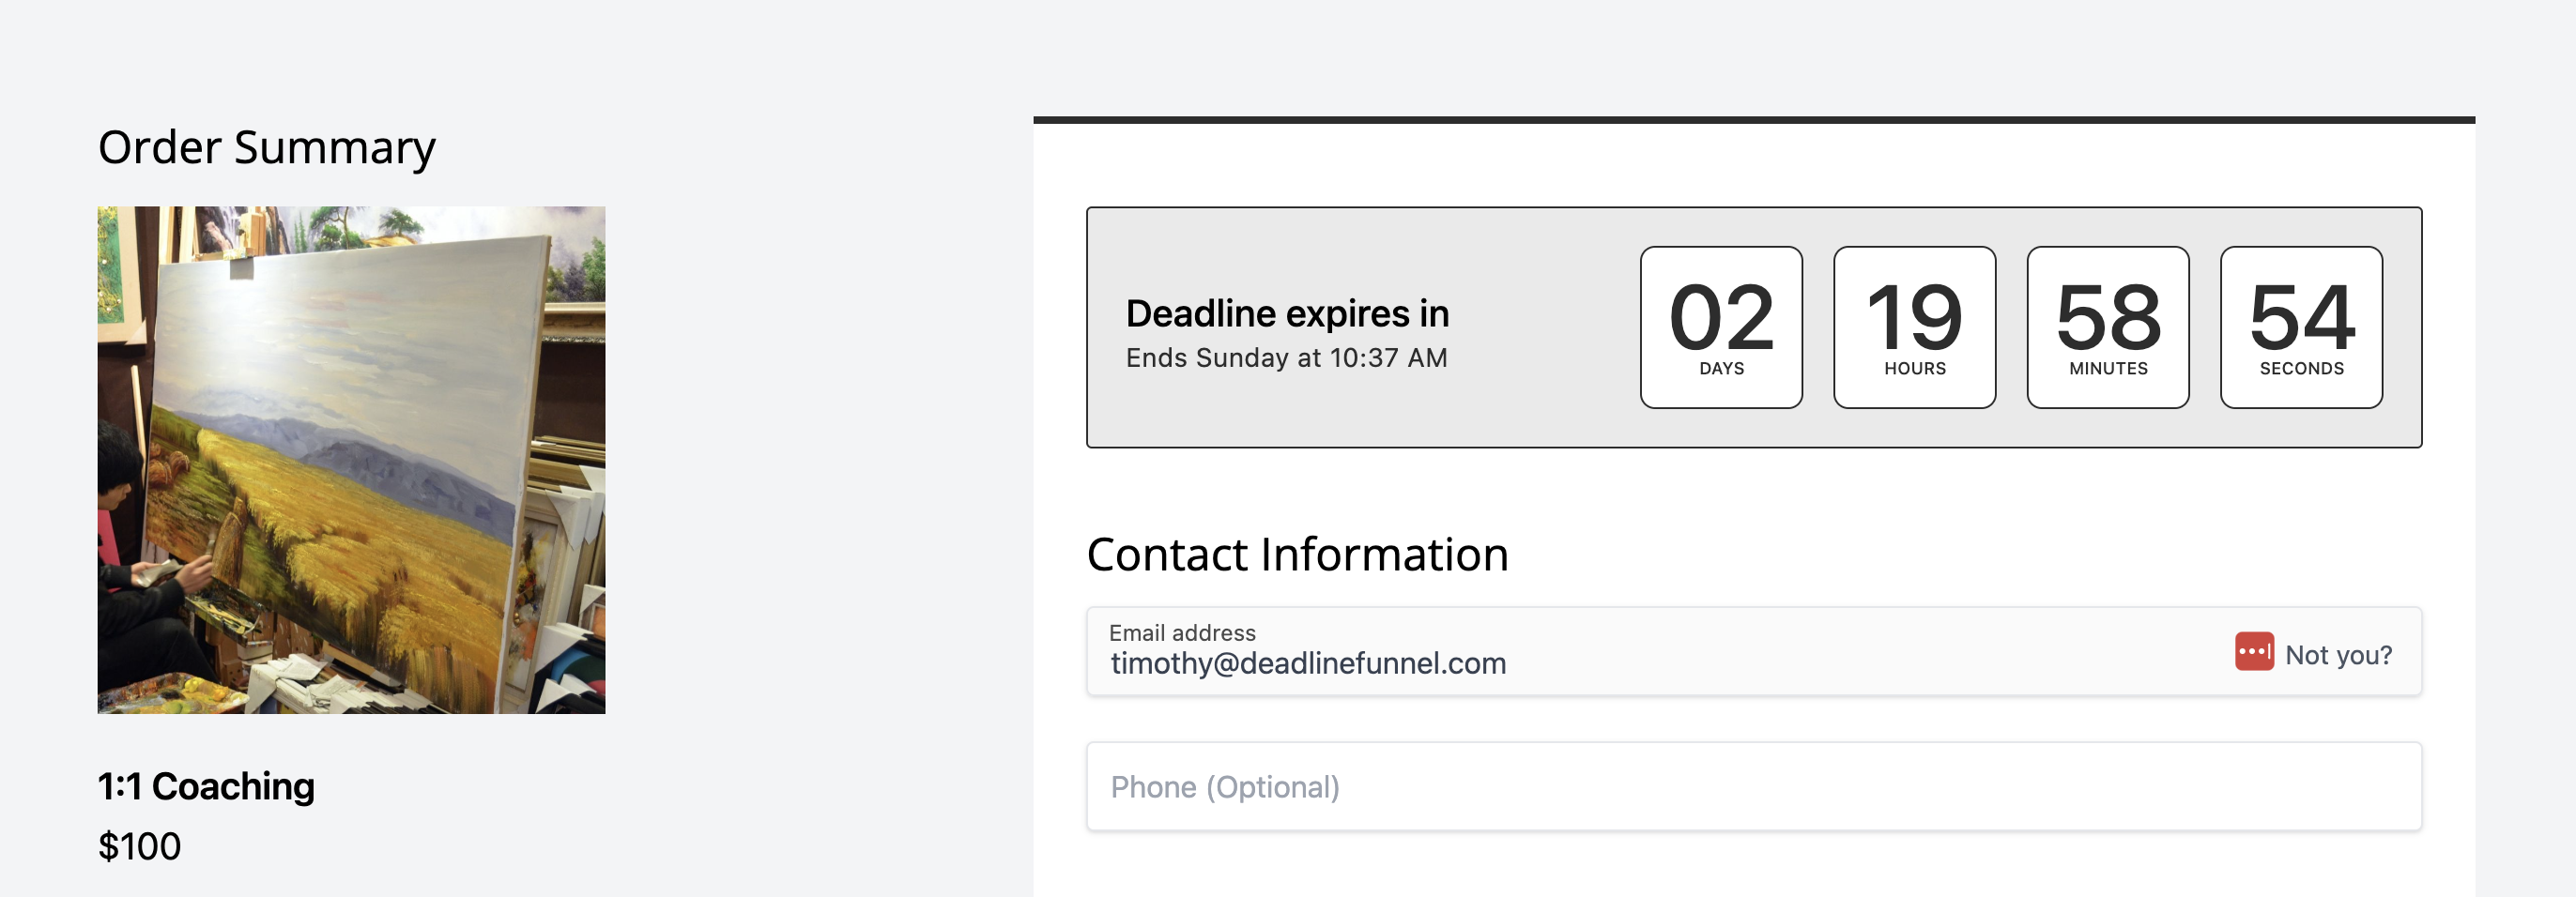Click the $100 price text
Screen dimensions: 2576x897
pos(139,846)
